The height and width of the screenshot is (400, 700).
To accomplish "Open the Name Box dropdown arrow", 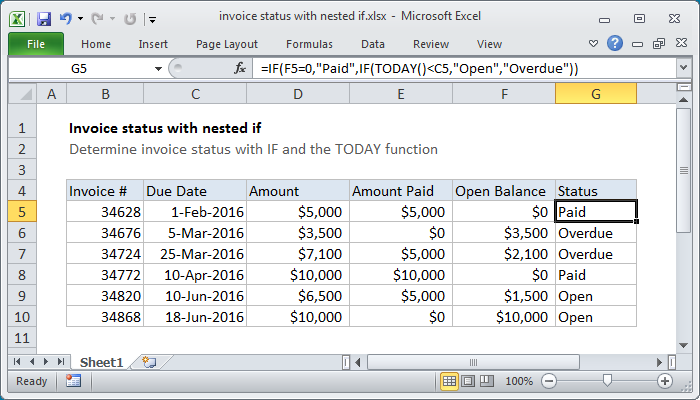I will [158, 68].
